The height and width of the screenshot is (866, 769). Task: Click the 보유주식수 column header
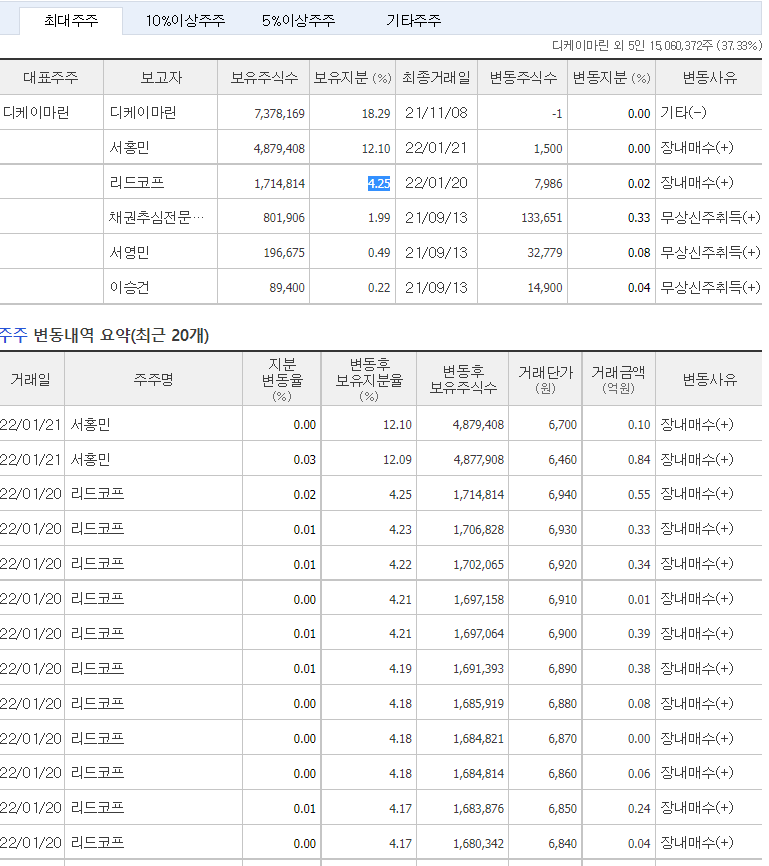(x=264, y=77)
